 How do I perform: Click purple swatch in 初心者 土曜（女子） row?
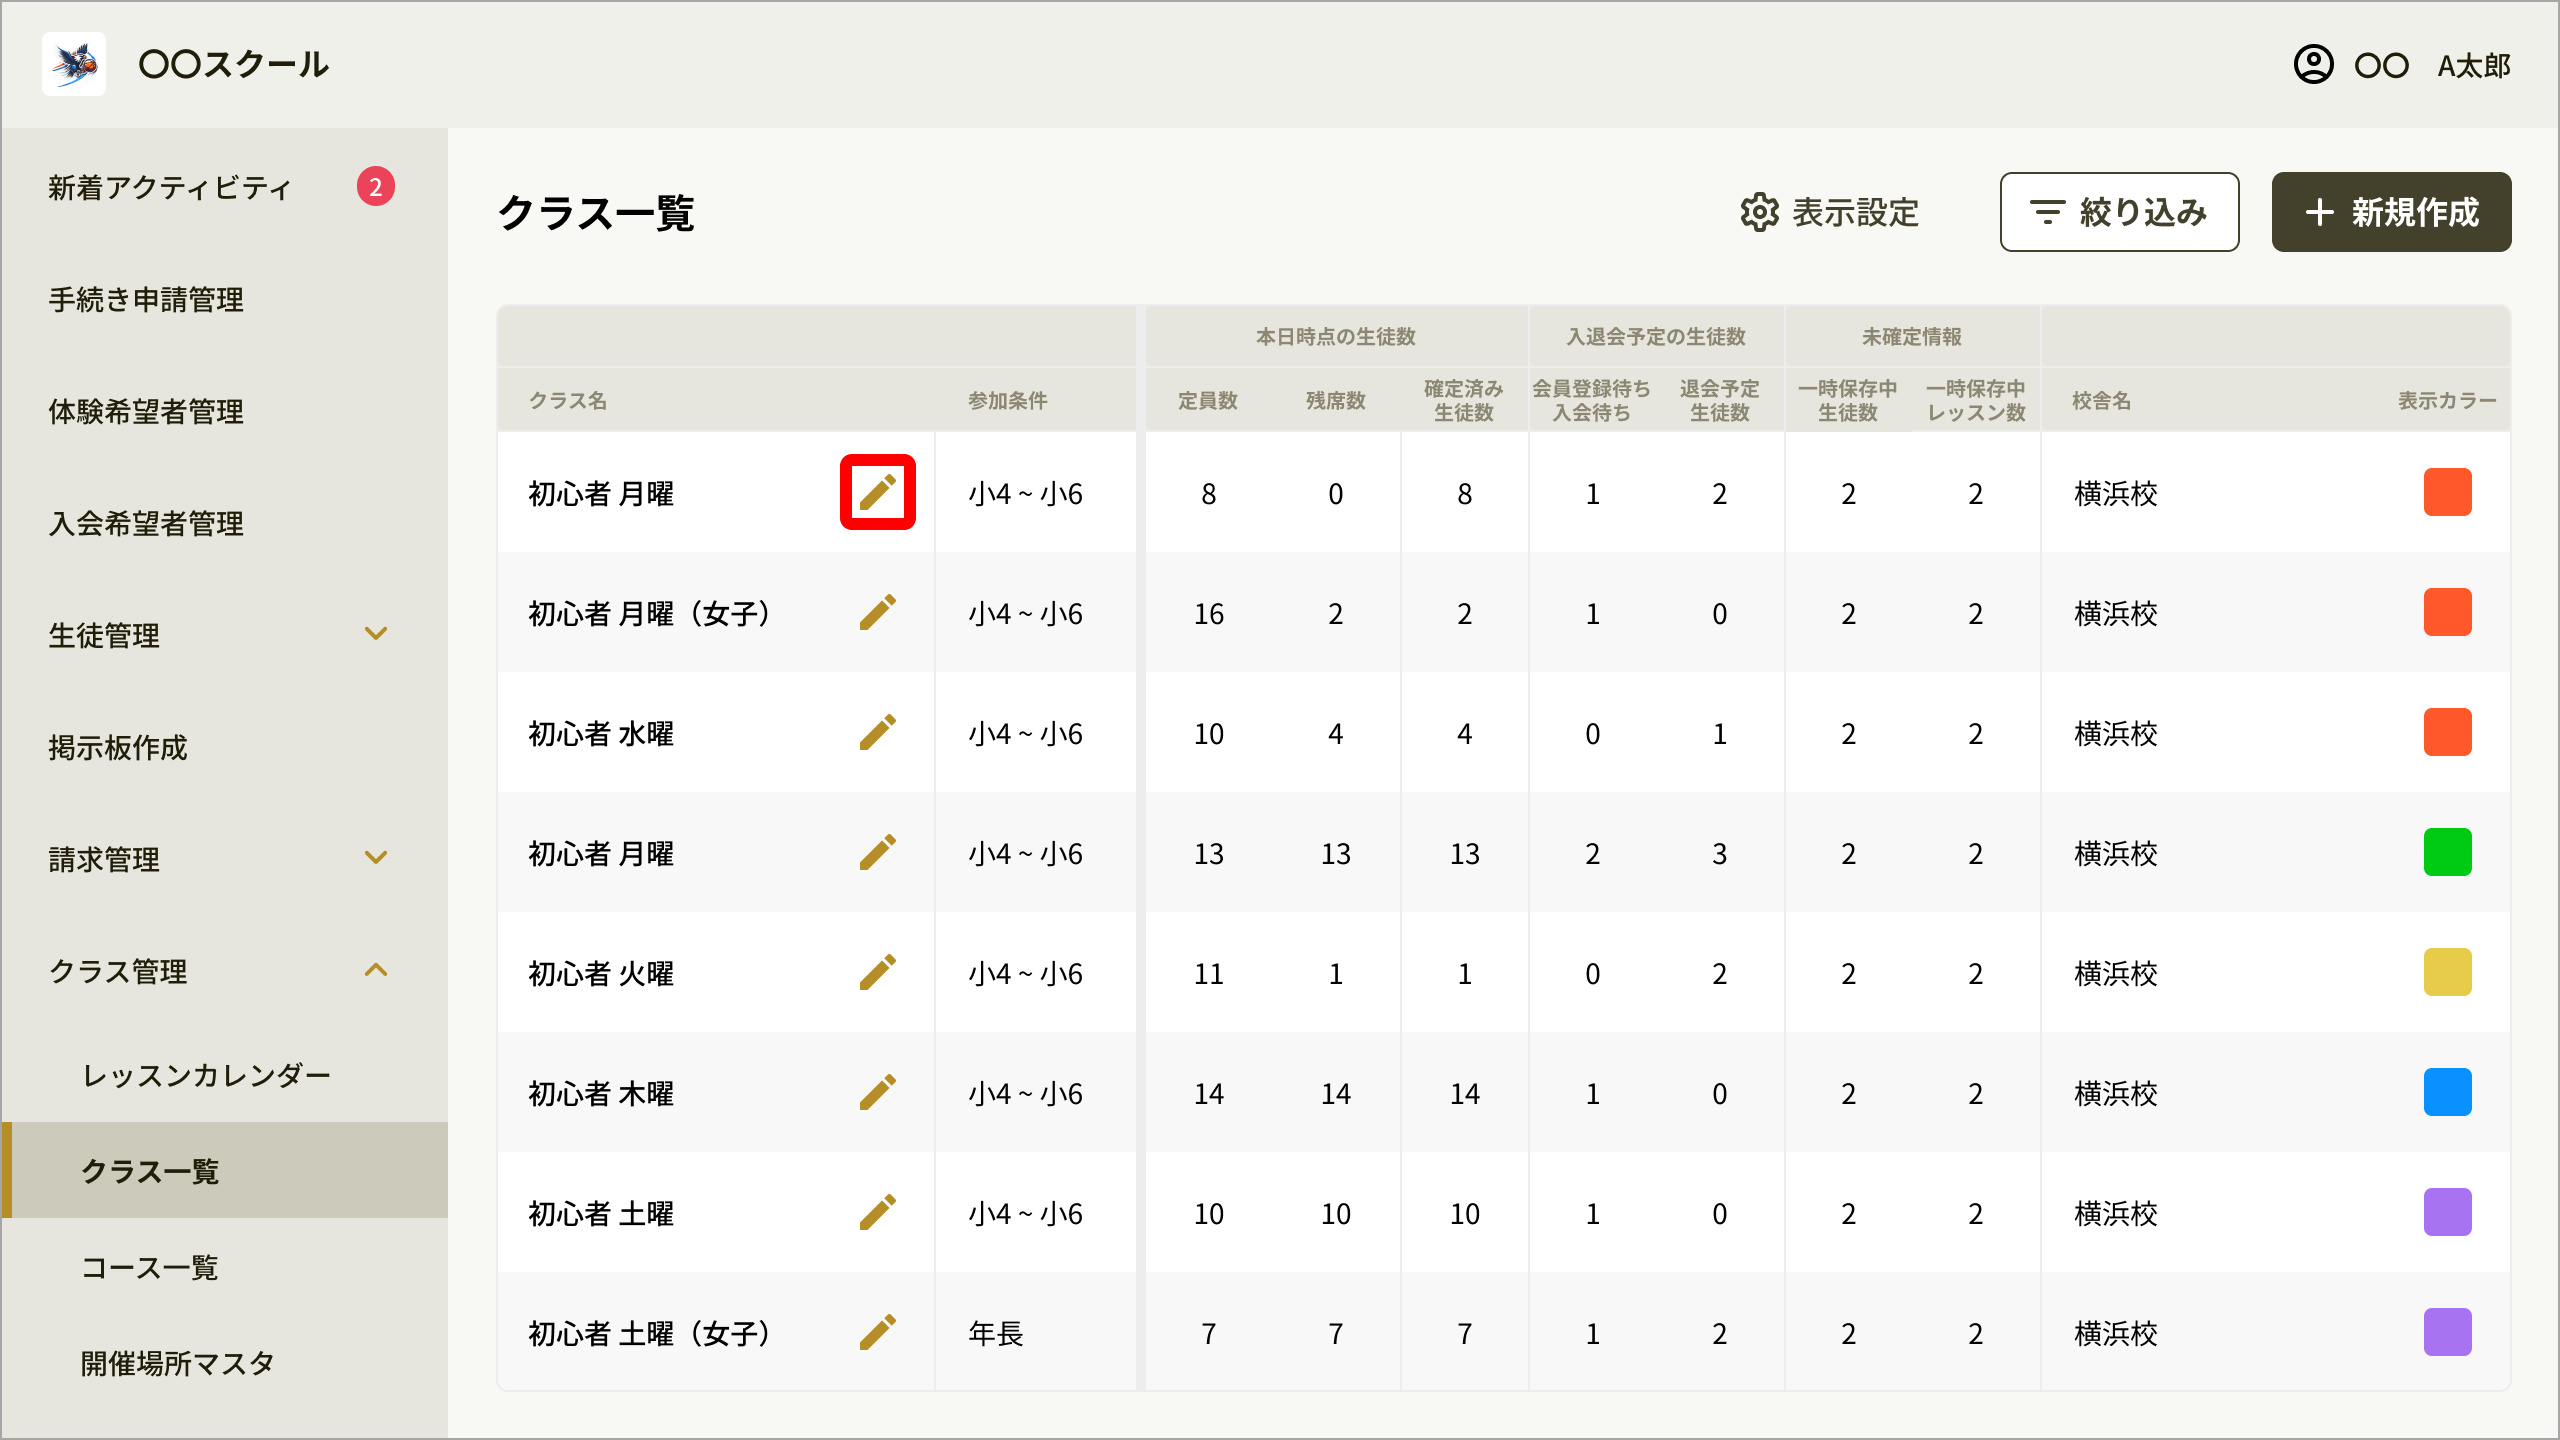pos(2447,1332)
